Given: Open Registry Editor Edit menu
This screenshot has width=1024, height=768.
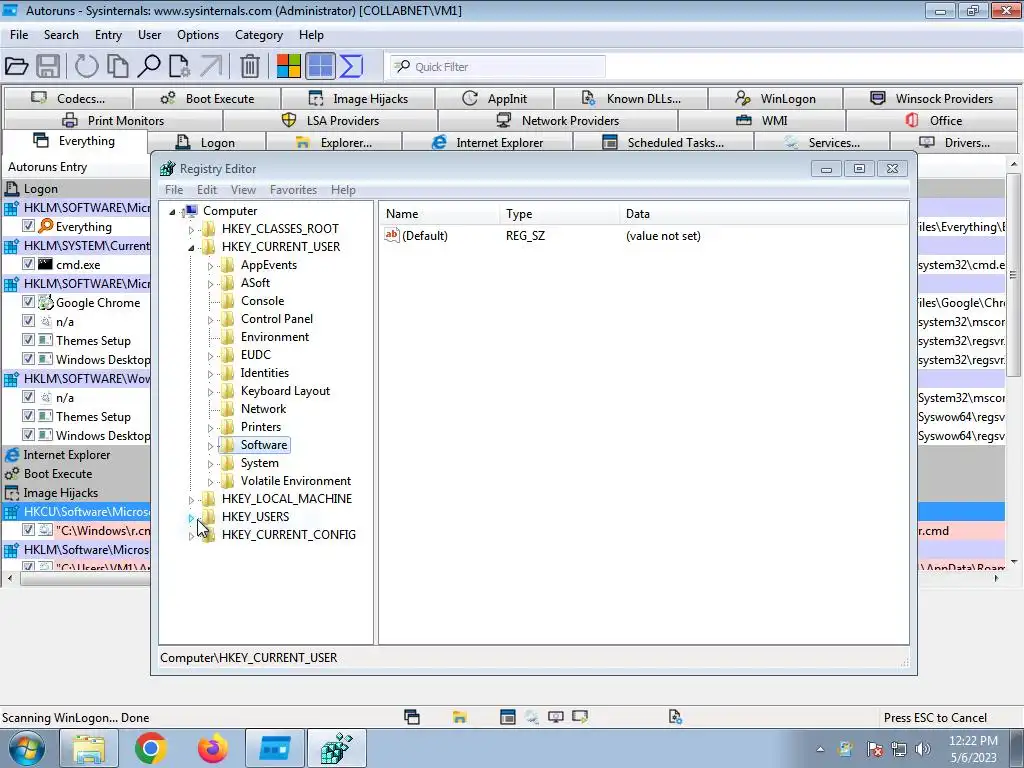Looking at the screenshot, I should (x=206, y=189).
